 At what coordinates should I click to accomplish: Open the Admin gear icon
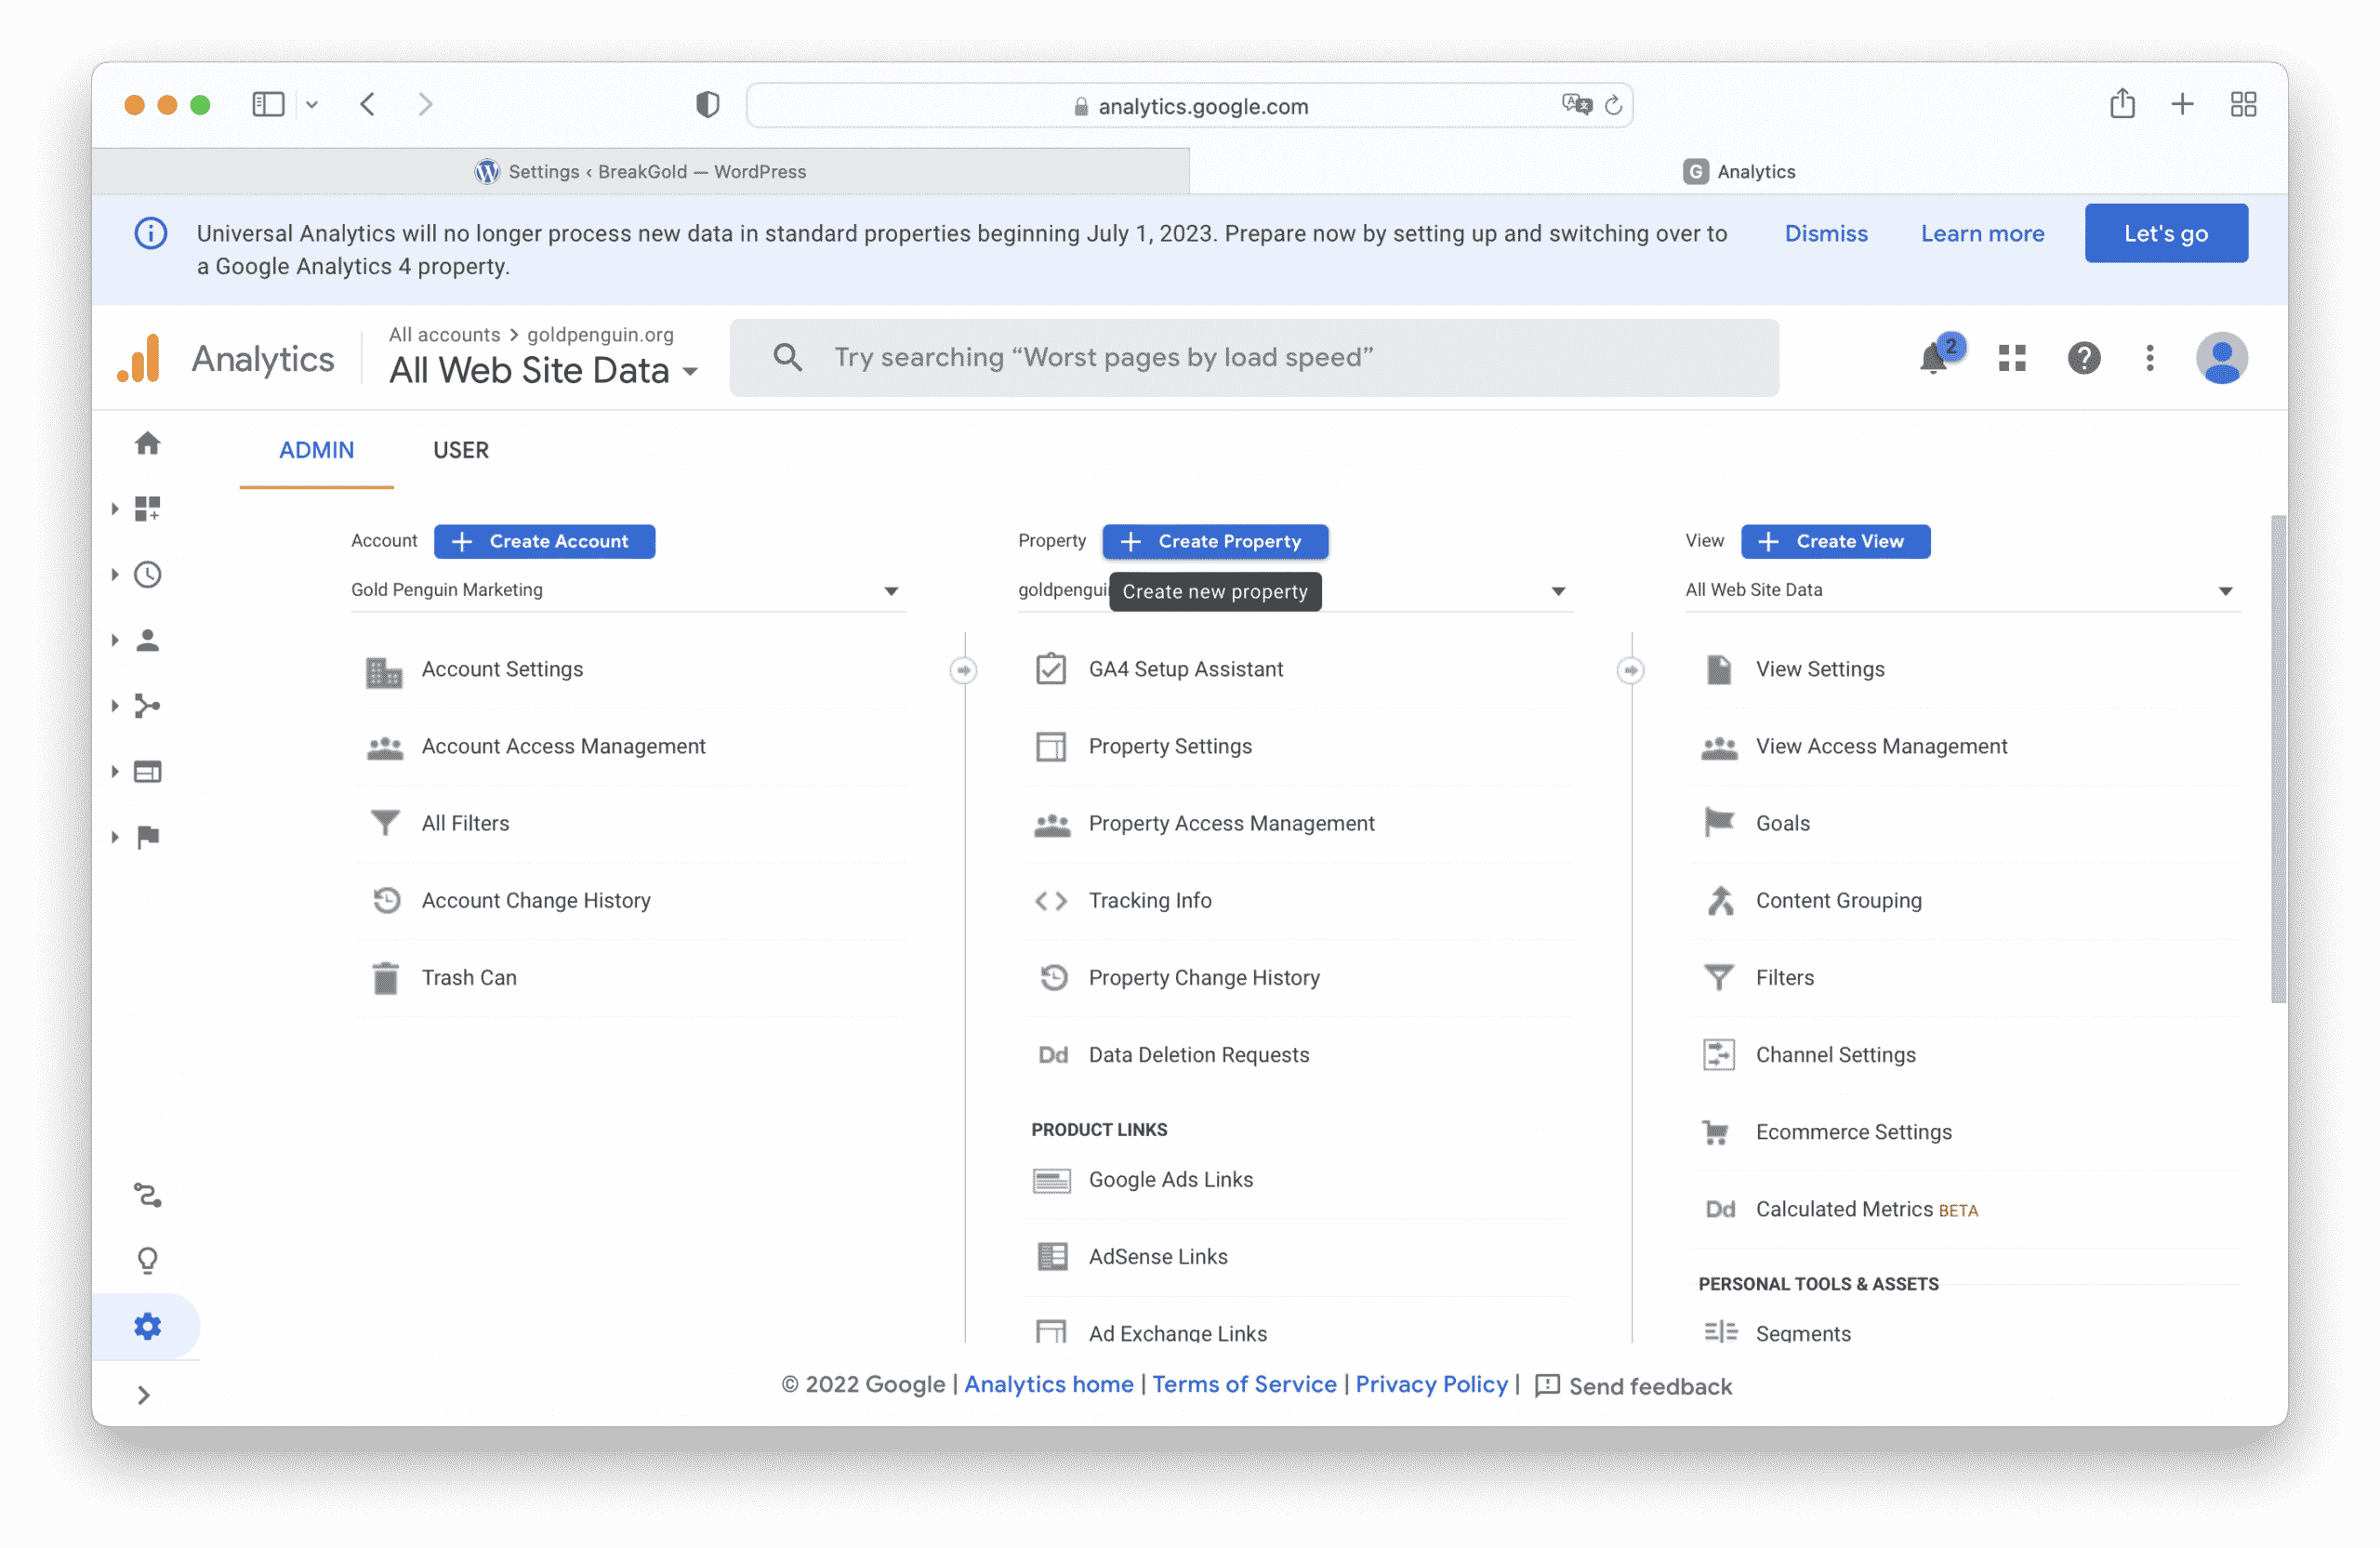tap(148, 1326)
